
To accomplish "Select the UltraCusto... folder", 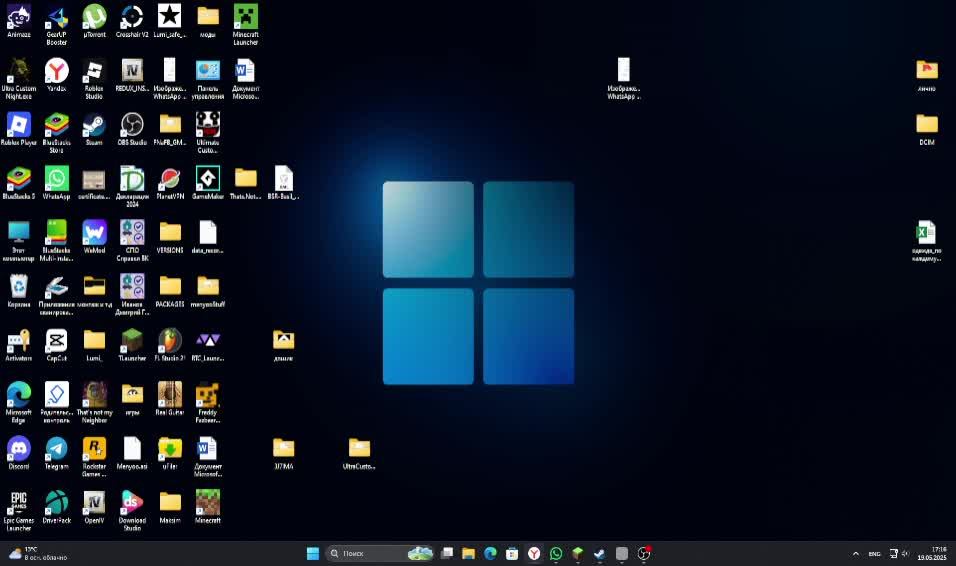I will 359,453.
